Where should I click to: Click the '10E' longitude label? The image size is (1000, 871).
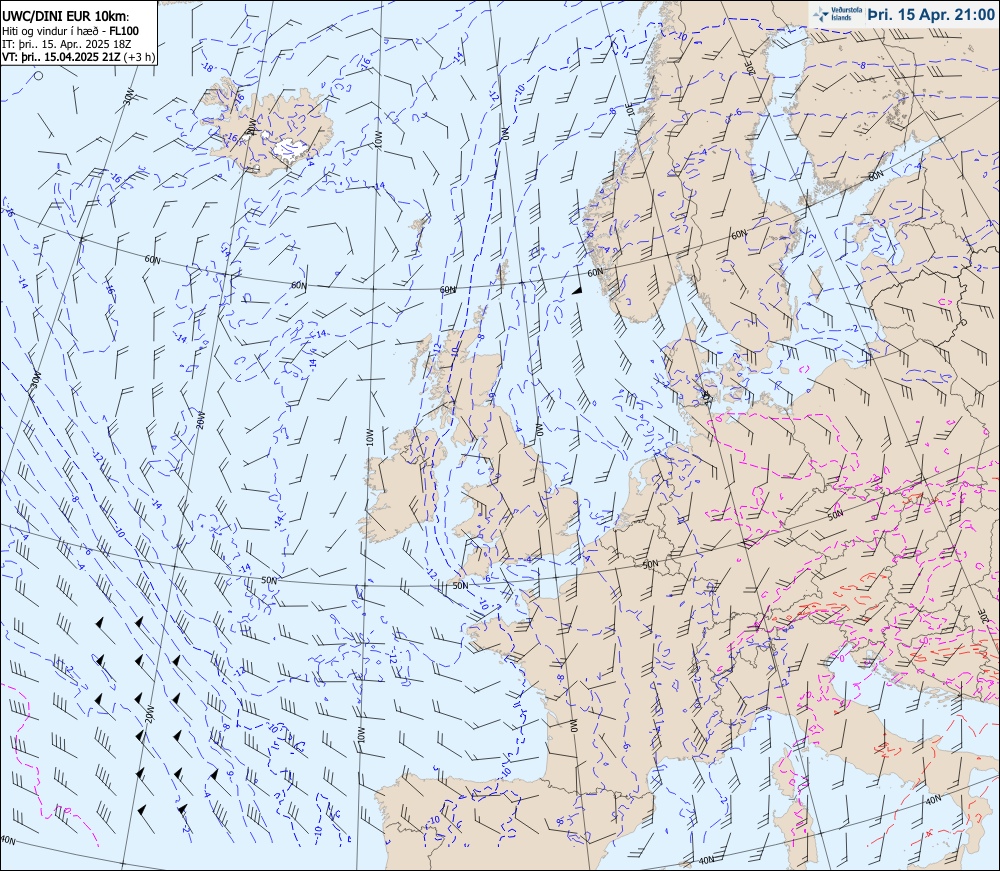coord(629,109)
